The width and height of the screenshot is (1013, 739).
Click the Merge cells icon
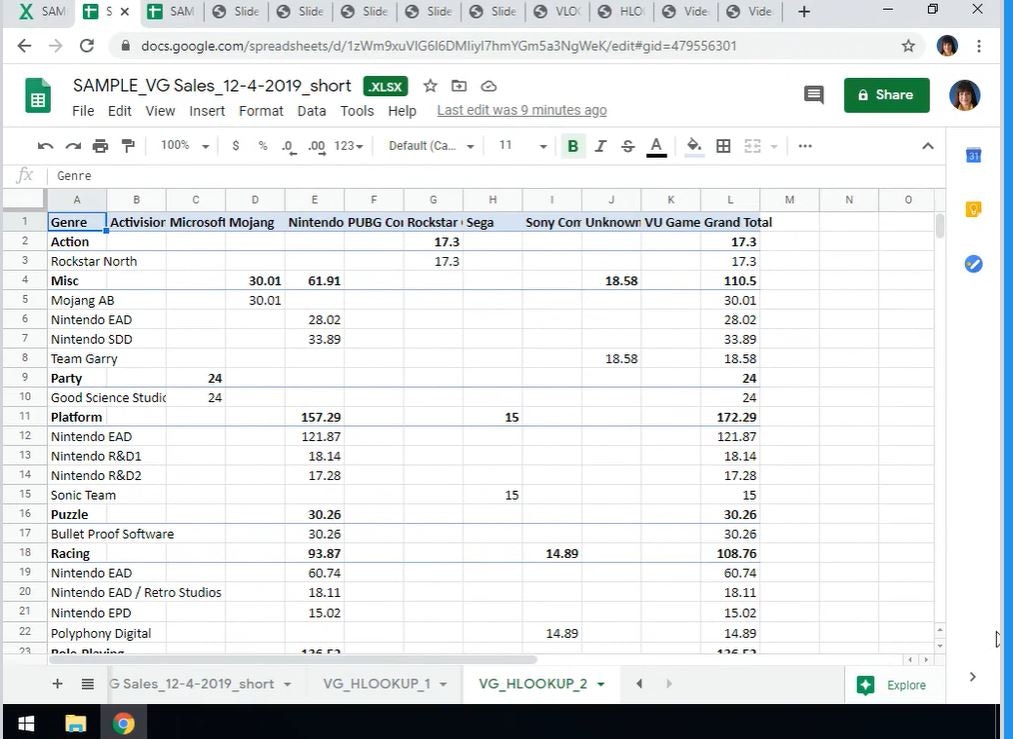(753, 146)
